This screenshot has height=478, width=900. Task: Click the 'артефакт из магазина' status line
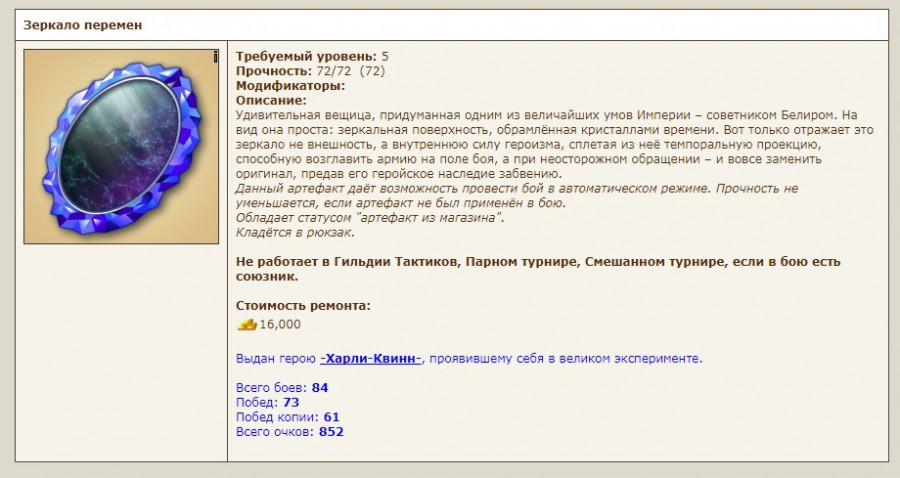pyautogui.click(x=370, y=218)
